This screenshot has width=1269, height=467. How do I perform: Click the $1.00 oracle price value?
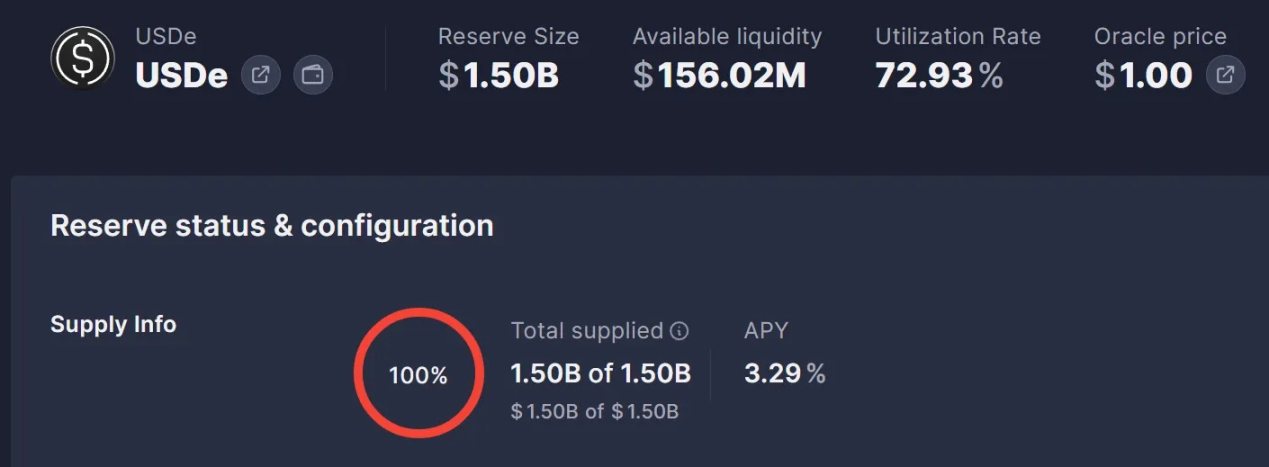[x=1143, y=75]
